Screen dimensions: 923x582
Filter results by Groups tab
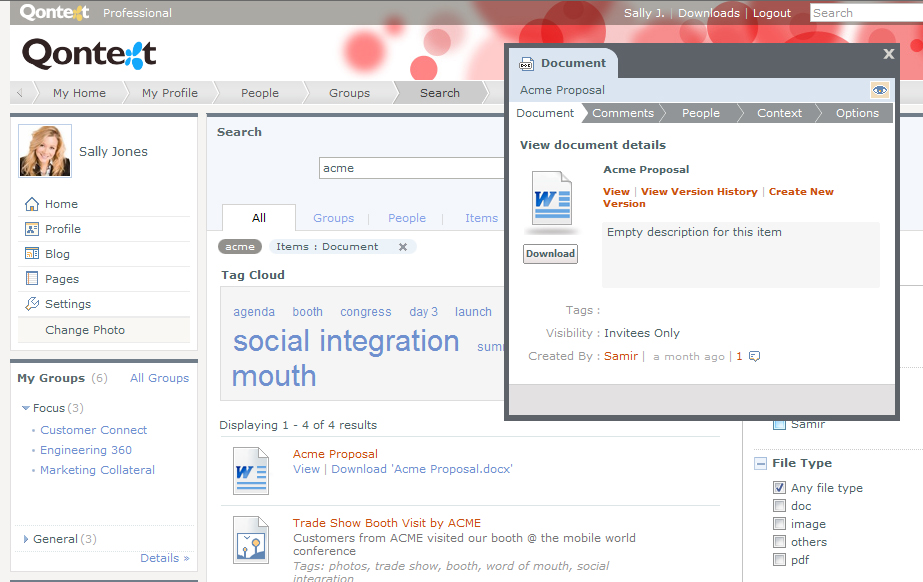coord(333,218)
